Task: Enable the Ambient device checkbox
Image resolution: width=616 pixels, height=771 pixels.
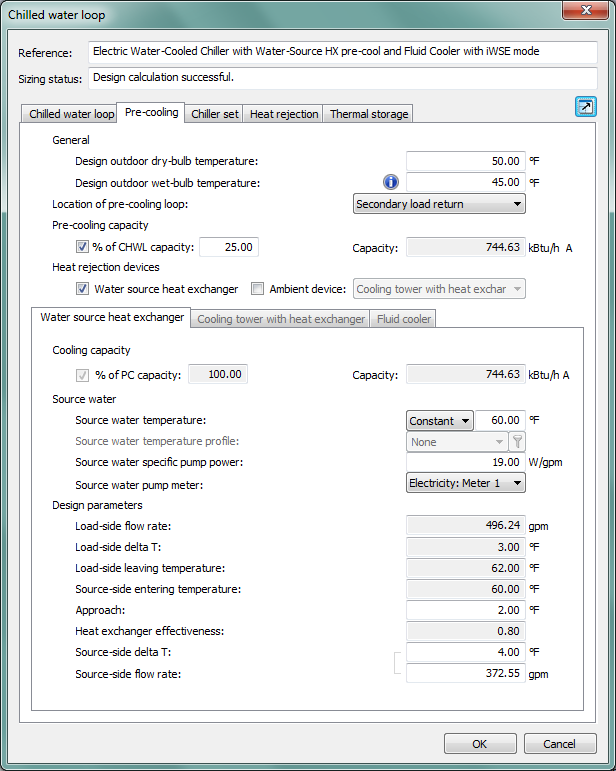Action: tap(258, 289)
